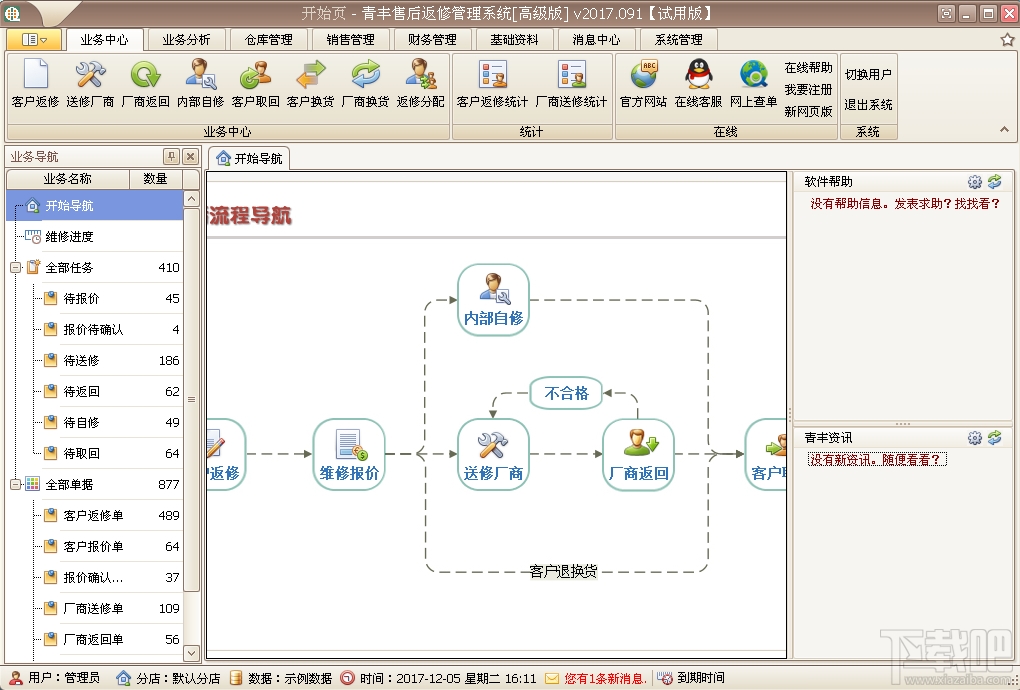Open 厂商换货 ribbon icon

pos(365,83)
